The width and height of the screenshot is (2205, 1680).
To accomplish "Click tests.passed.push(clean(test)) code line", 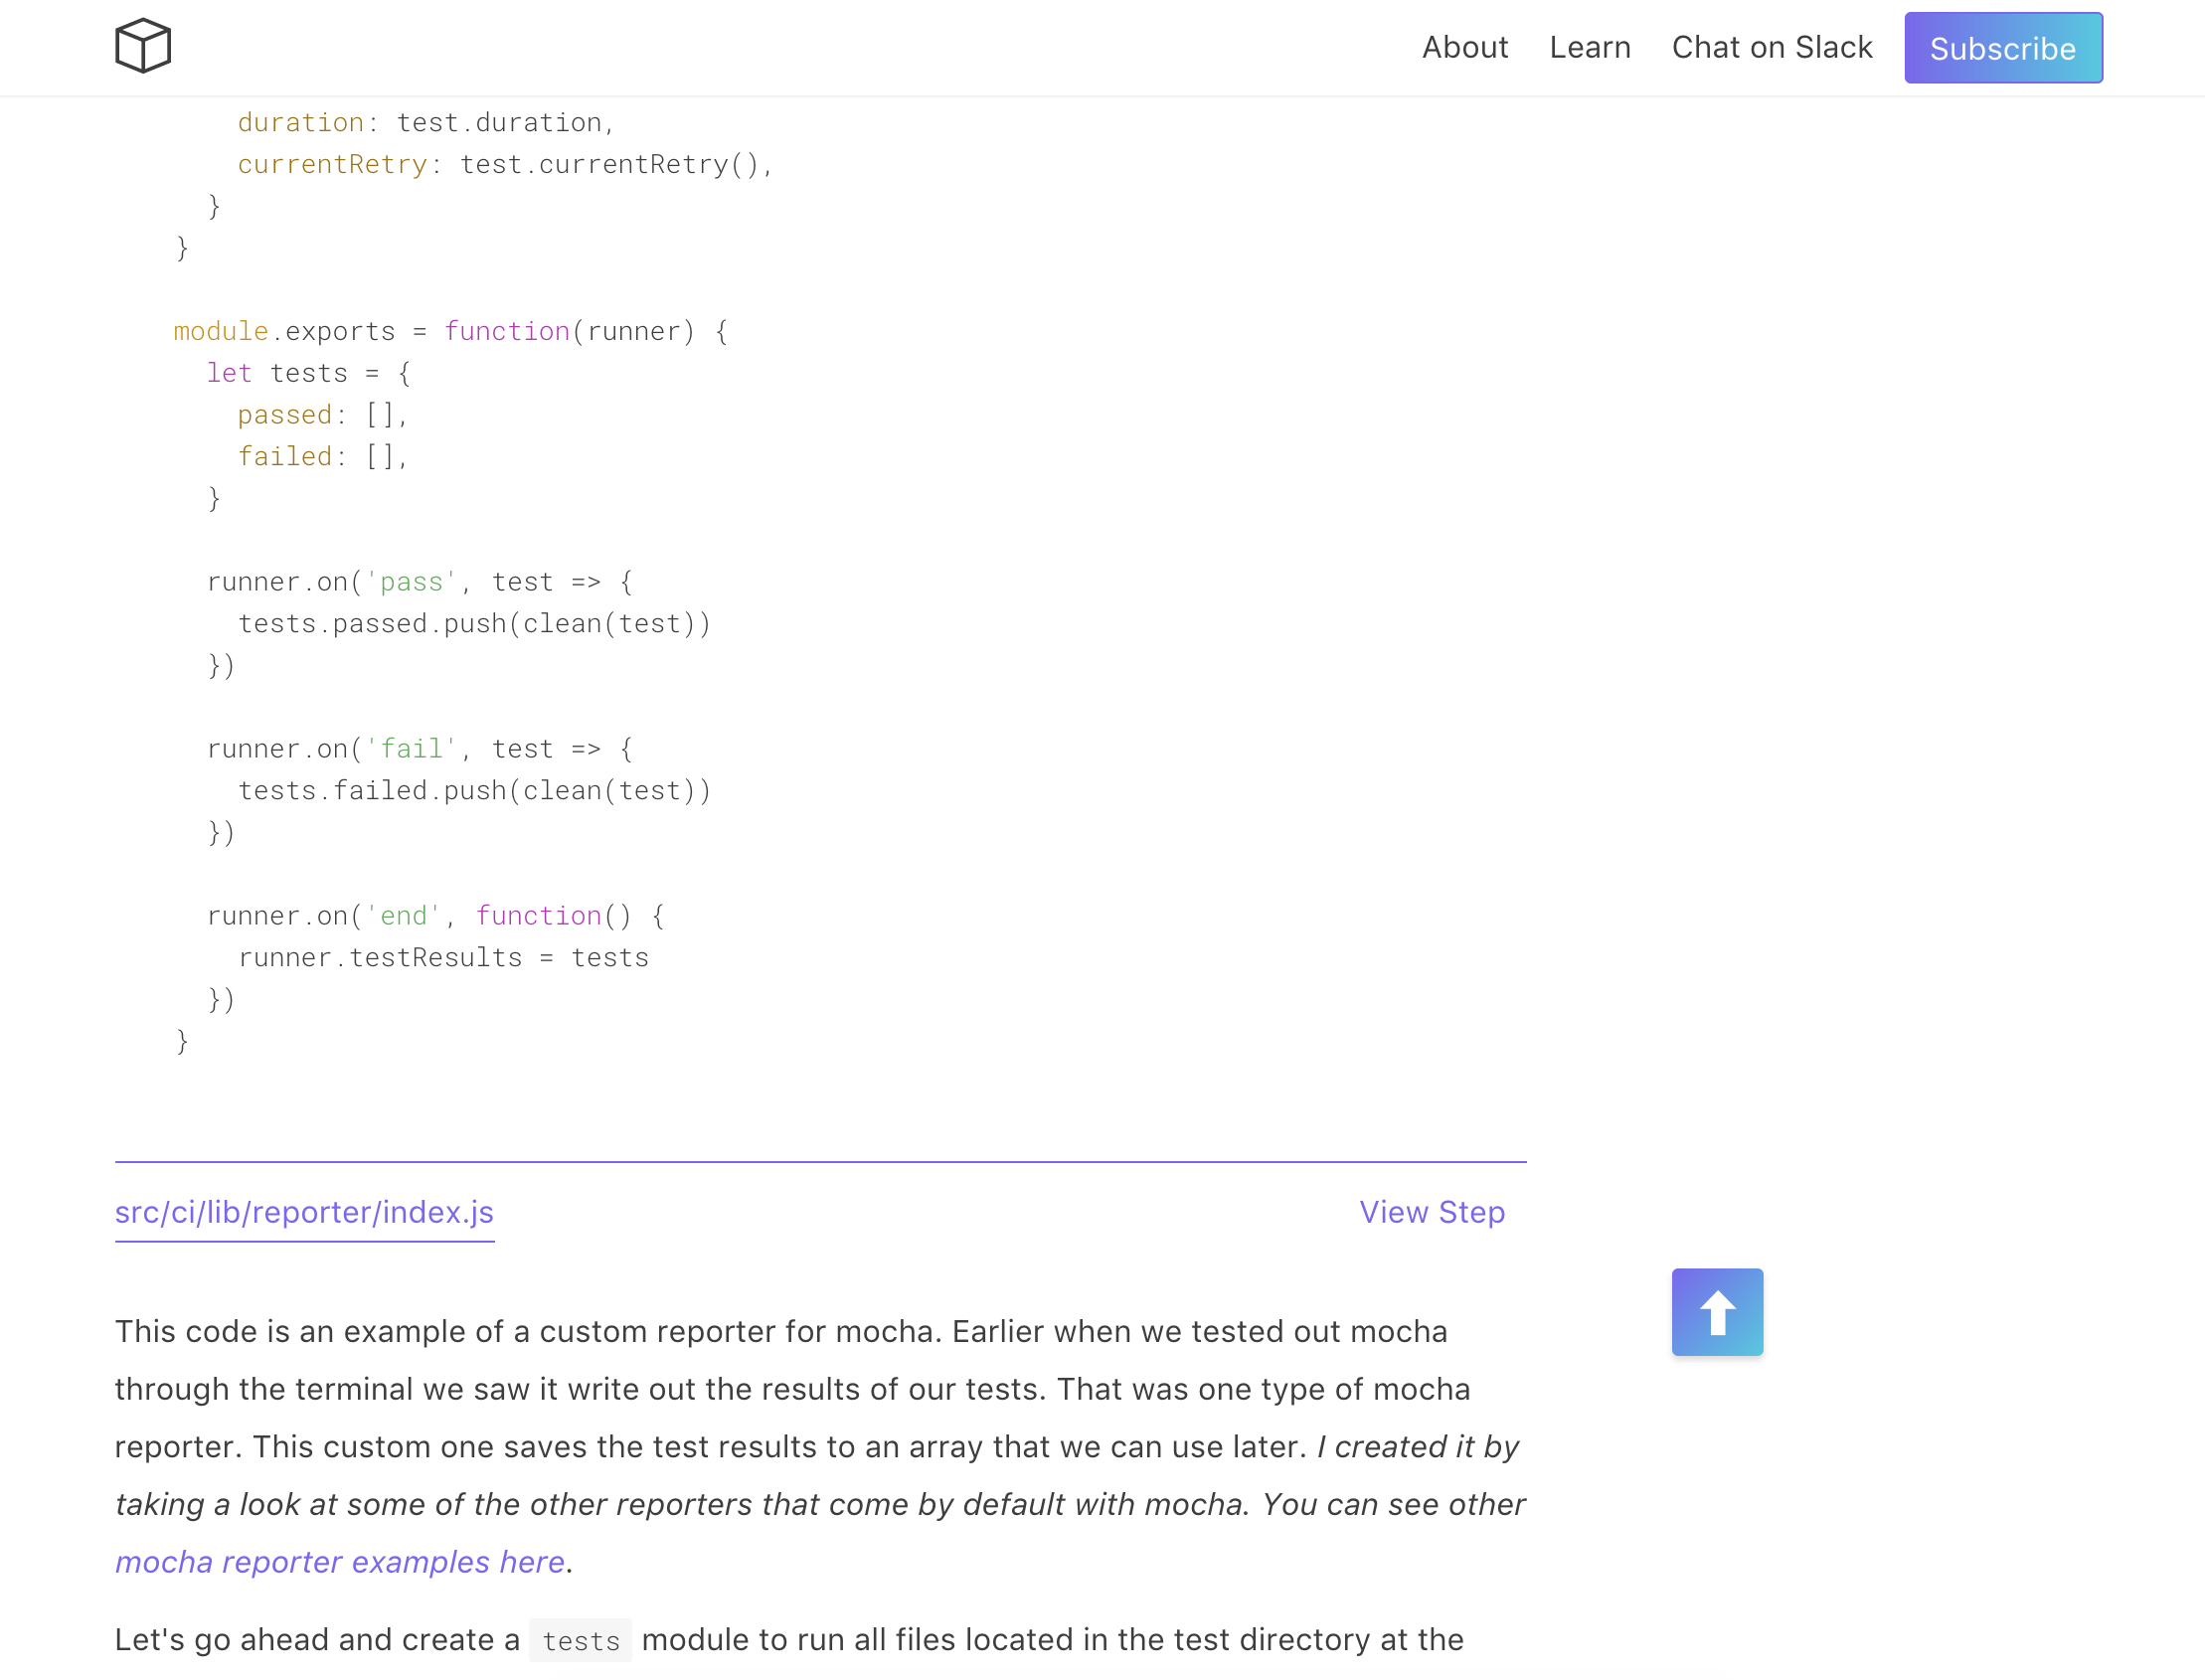I will click(x=474, y=624).
